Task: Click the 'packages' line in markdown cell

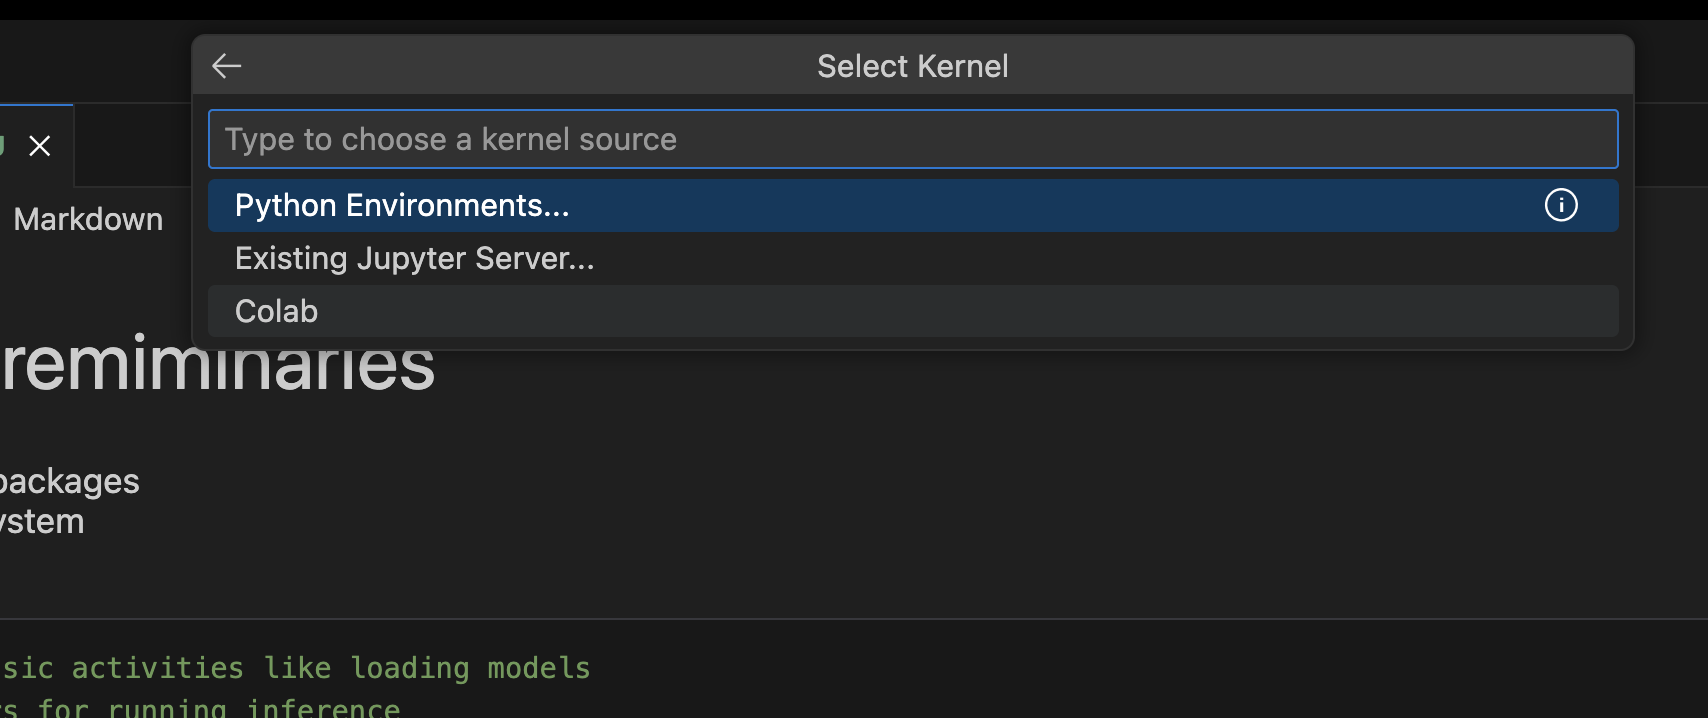Action: click(x=70, y=481)
